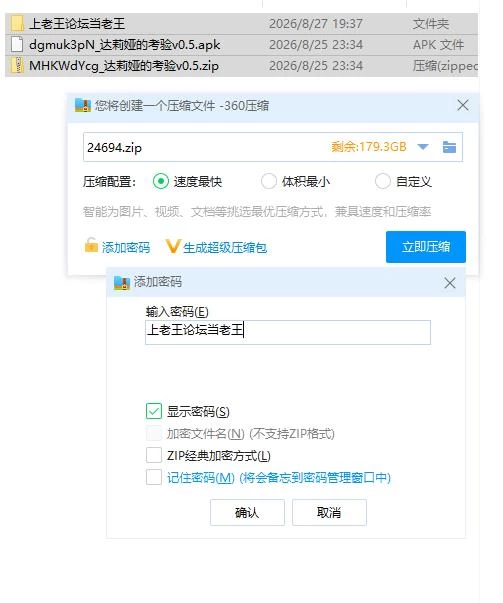Click the 文件夹 type cell

coord(431,24)
